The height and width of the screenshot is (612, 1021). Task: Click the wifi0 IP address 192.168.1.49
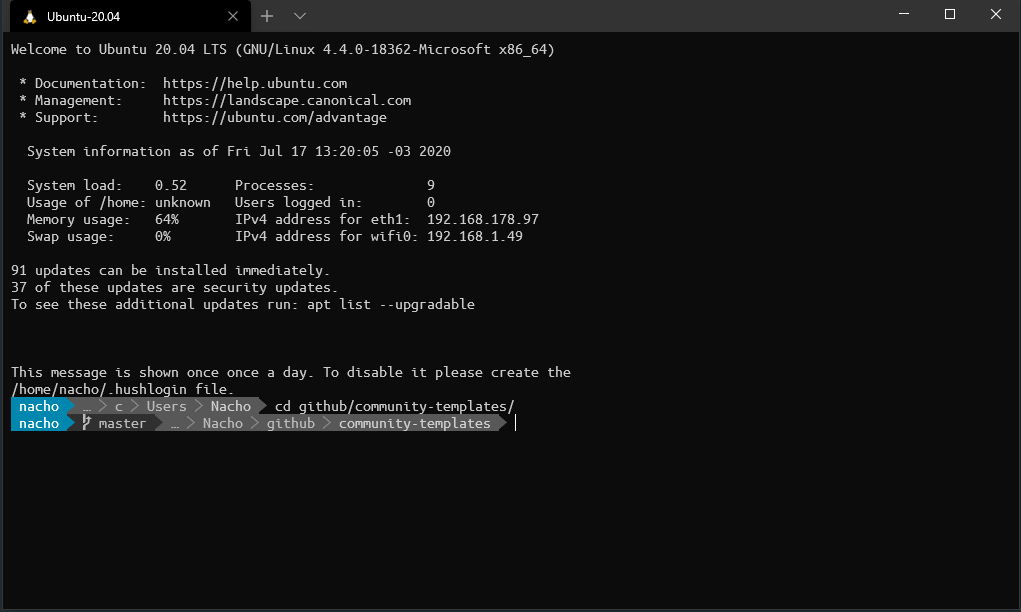[x=475, y=236]
